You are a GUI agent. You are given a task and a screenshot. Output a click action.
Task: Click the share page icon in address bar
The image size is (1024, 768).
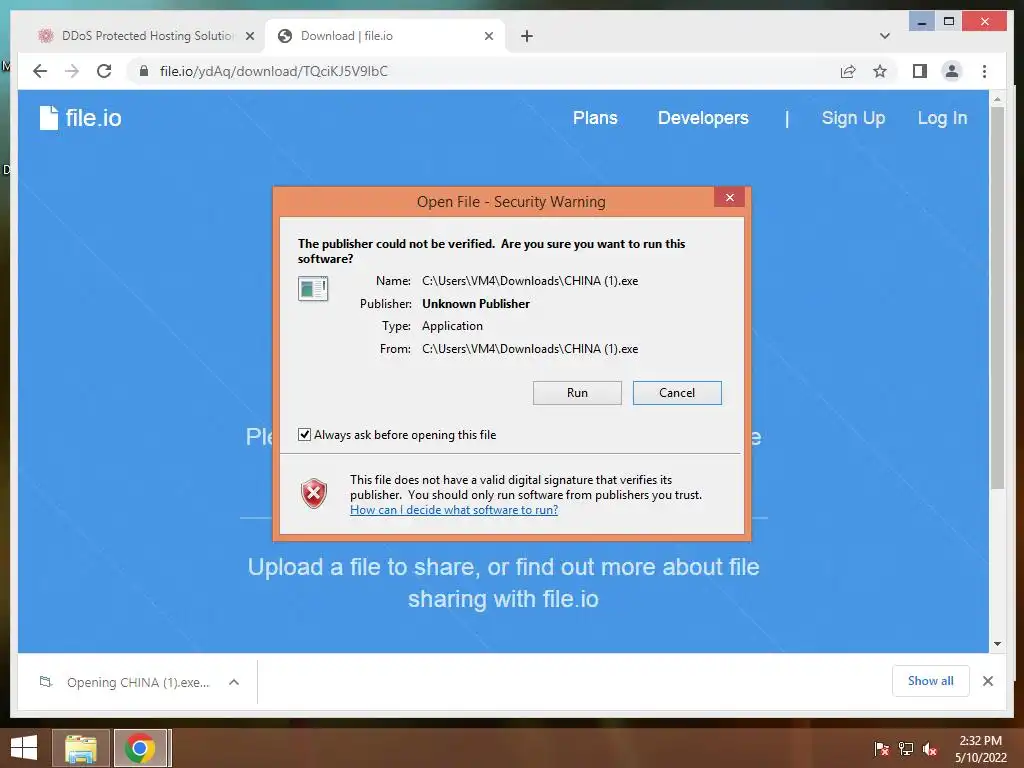848,71
